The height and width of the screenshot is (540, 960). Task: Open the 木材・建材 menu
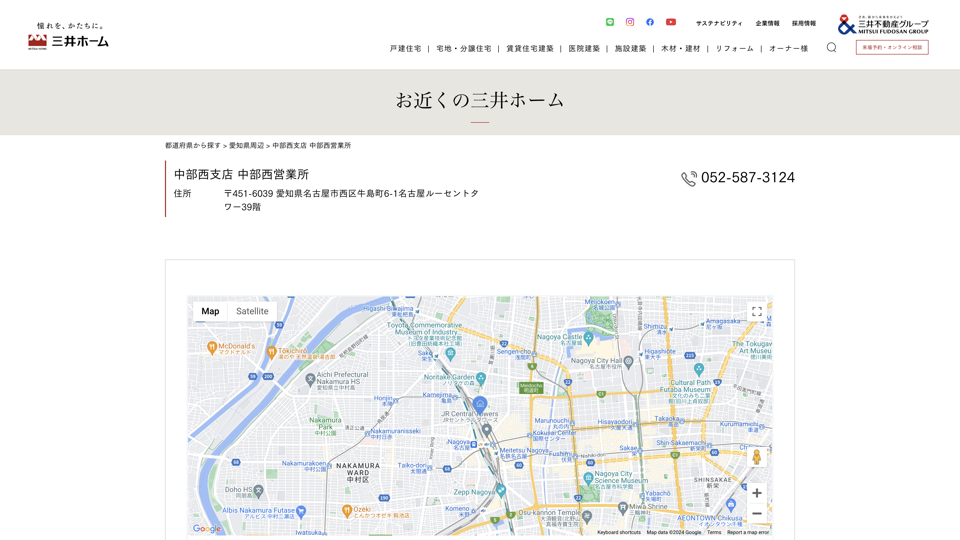coord(680,48)
